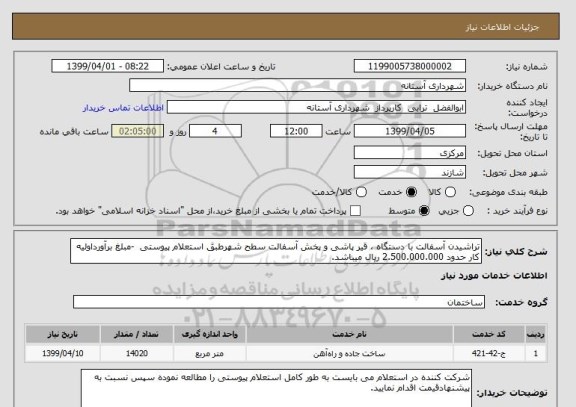Image resolution: width=576 pixels, height=407 pixels.
Task: Click the توضیحات خریدار text area
Action: (276, 388)
